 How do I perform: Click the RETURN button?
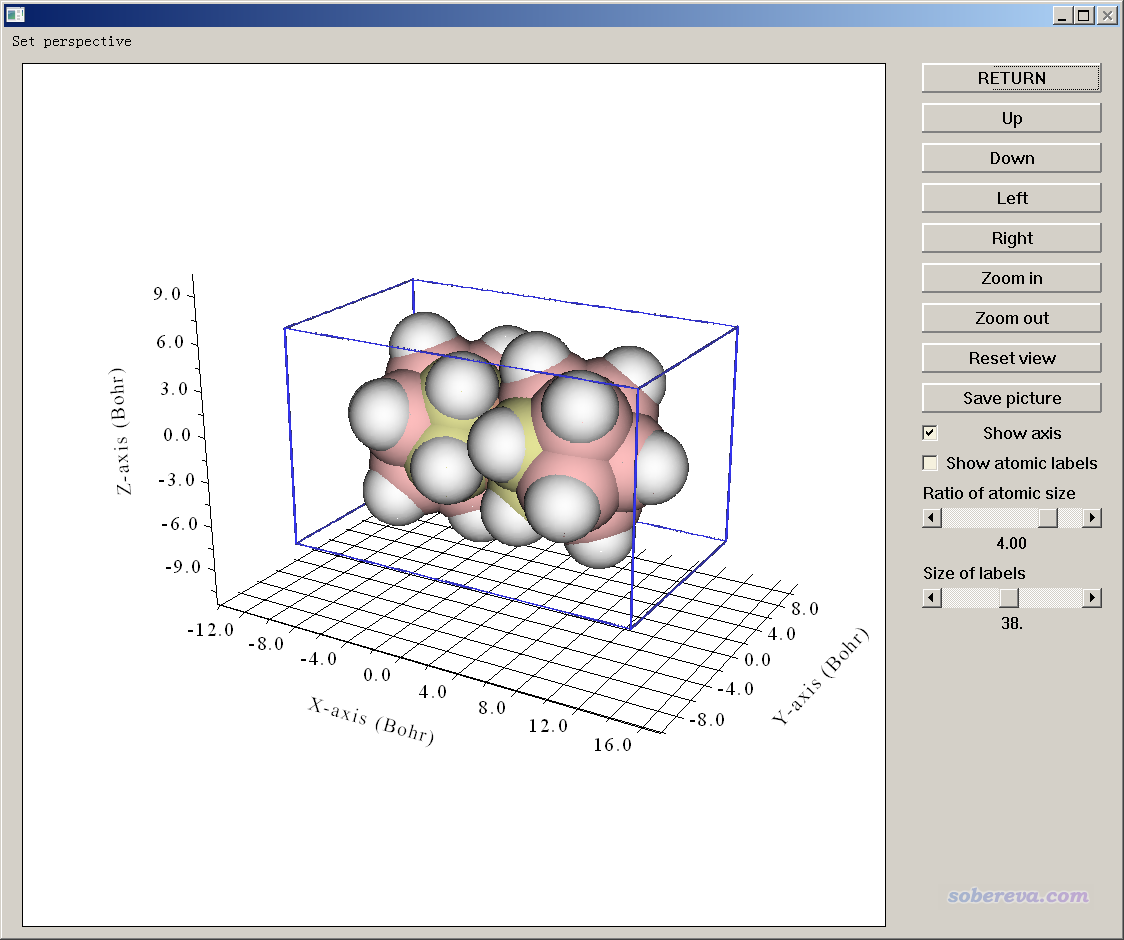pos(1011,78)
